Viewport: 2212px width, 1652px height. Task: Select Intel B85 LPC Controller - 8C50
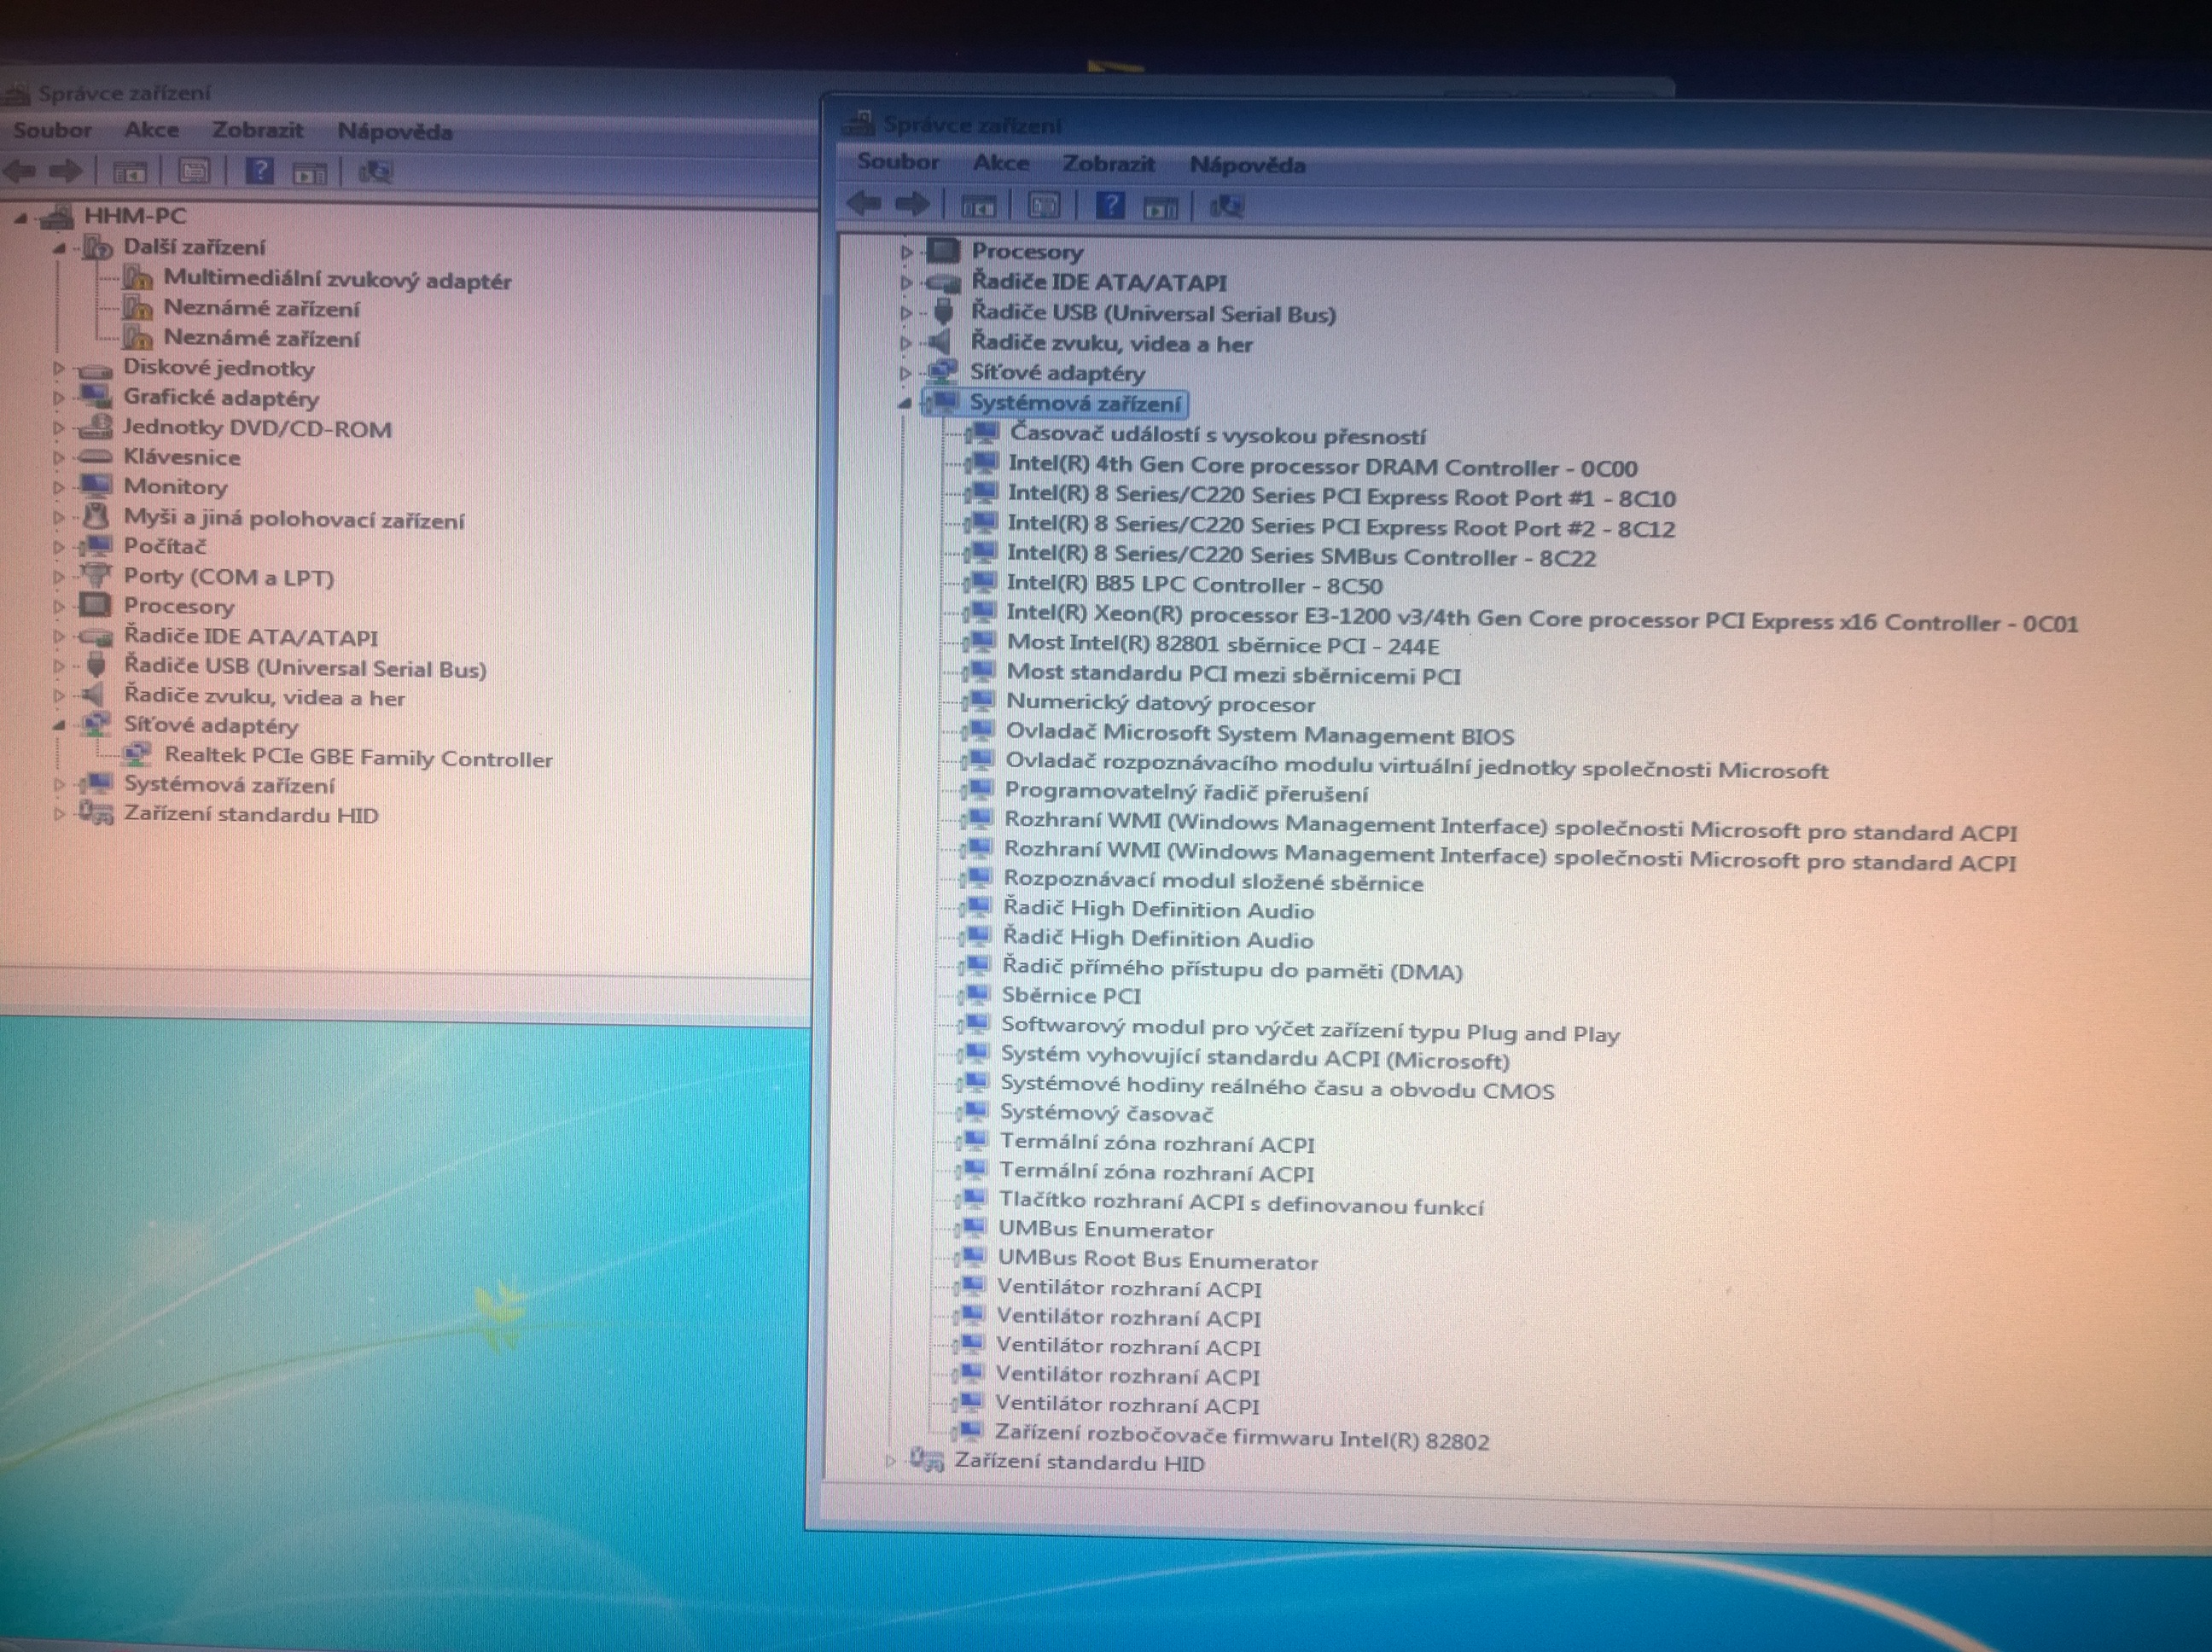pyautogui.click(x=1194, y=585)
